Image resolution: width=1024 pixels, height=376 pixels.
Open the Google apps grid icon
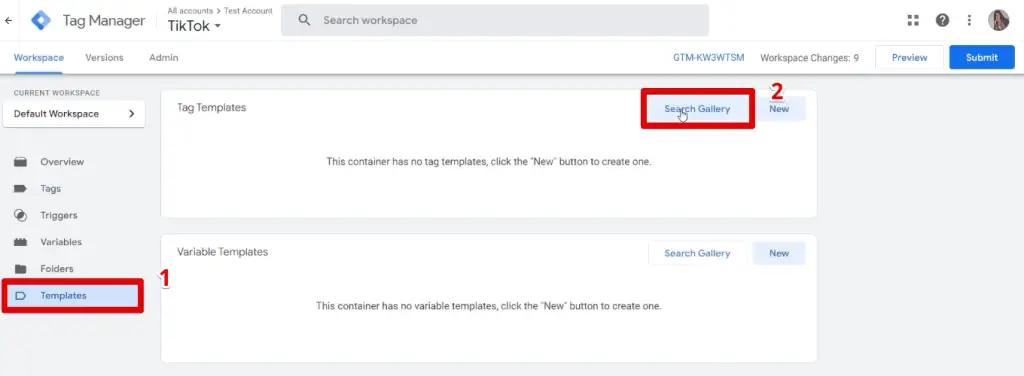click(913, 20)
